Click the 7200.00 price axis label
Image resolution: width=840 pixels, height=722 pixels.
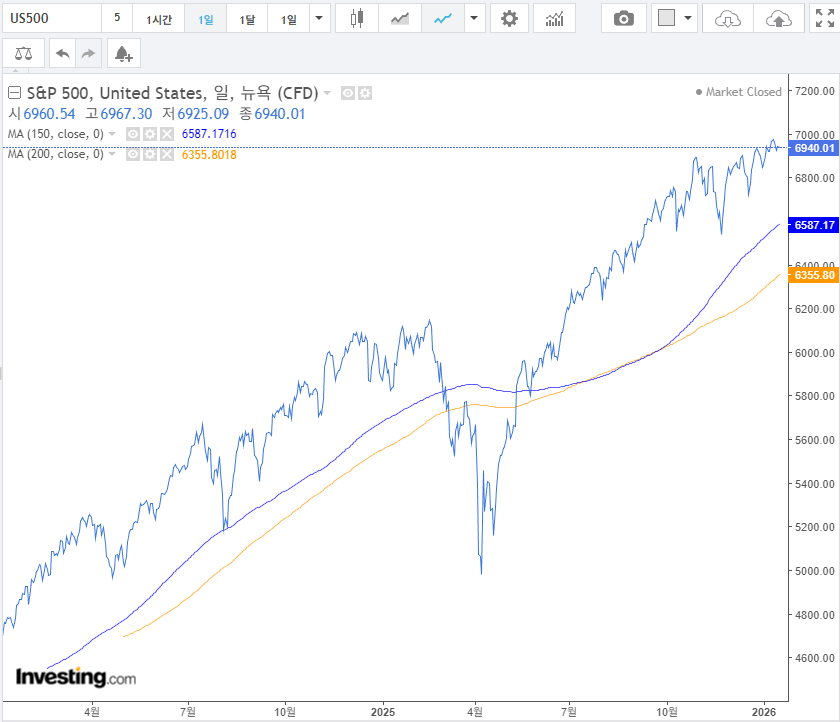coord(814,91)
